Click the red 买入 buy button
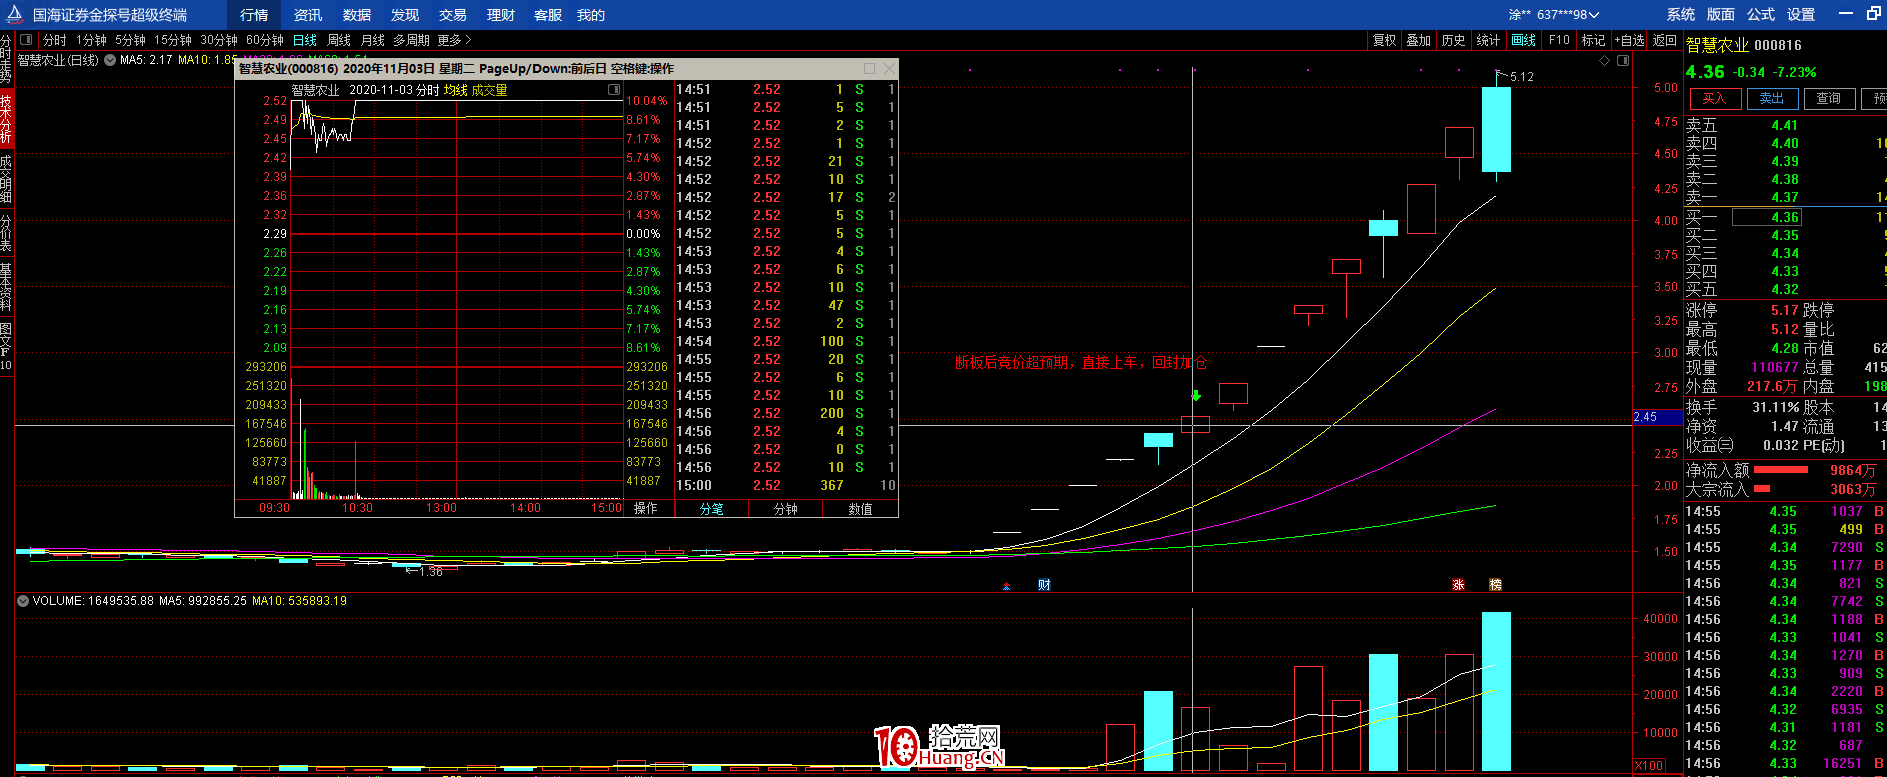Image resolution: width=1887 pixels, height=777 pixels. (x=1714, y=99)
